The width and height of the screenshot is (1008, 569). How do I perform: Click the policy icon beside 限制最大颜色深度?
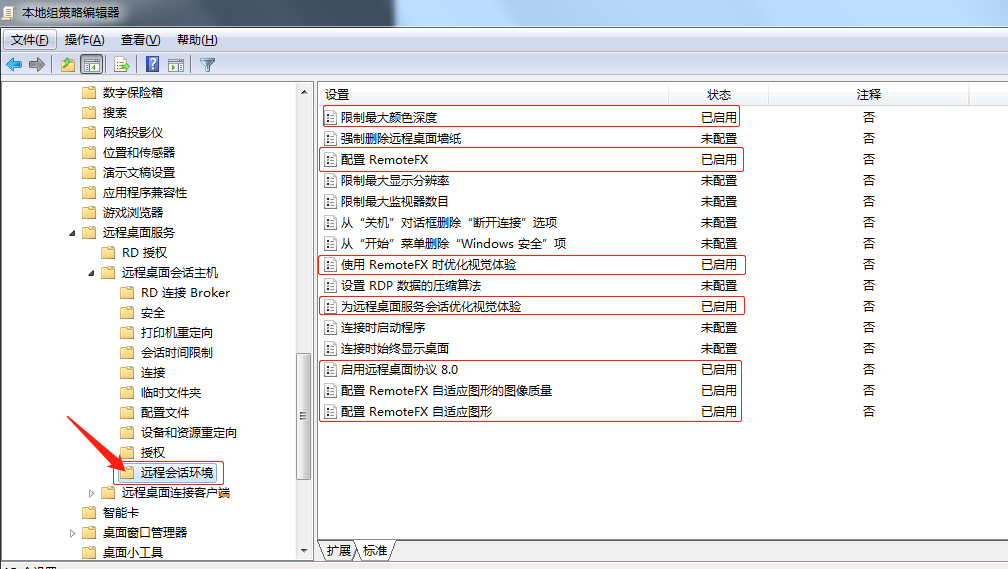point(330,118)
